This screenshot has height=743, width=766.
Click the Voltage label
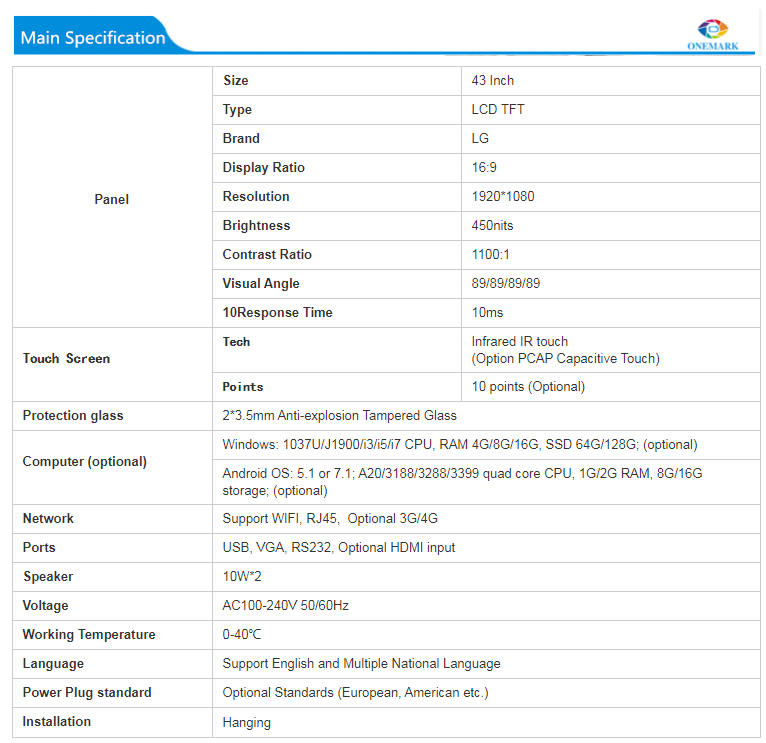(45, 606)
